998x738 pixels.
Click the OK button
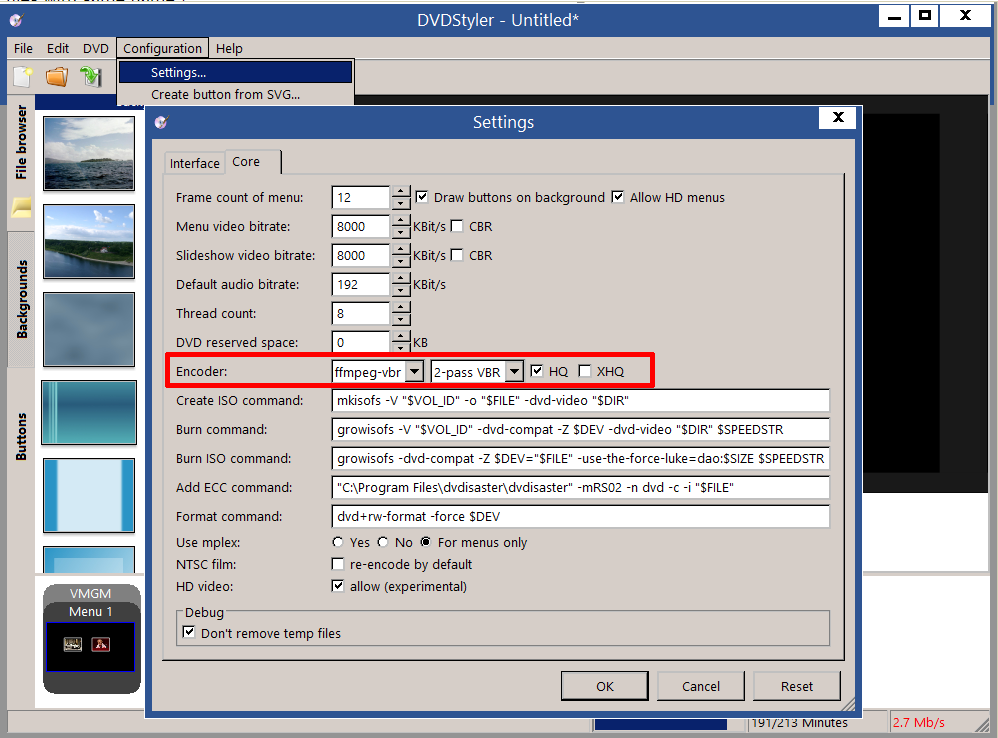click(605, 686)
